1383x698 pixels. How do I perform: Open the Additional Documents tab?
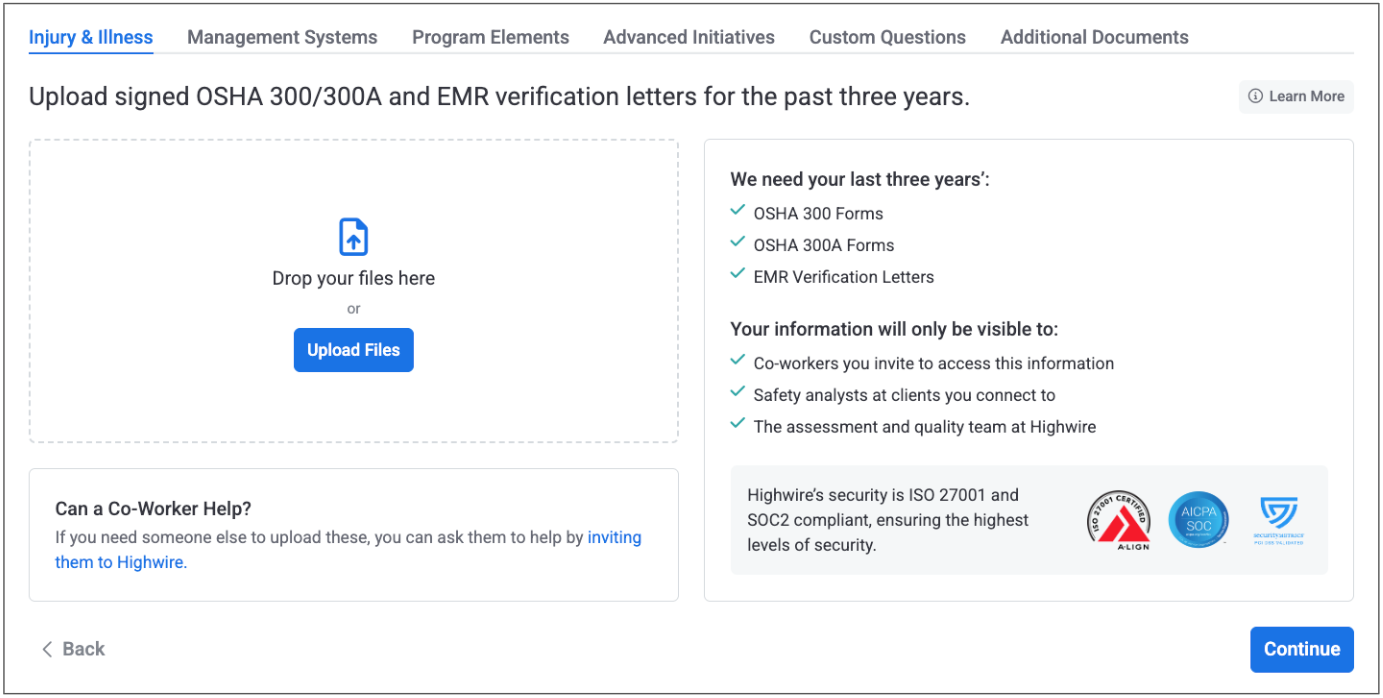point(1094,38)
